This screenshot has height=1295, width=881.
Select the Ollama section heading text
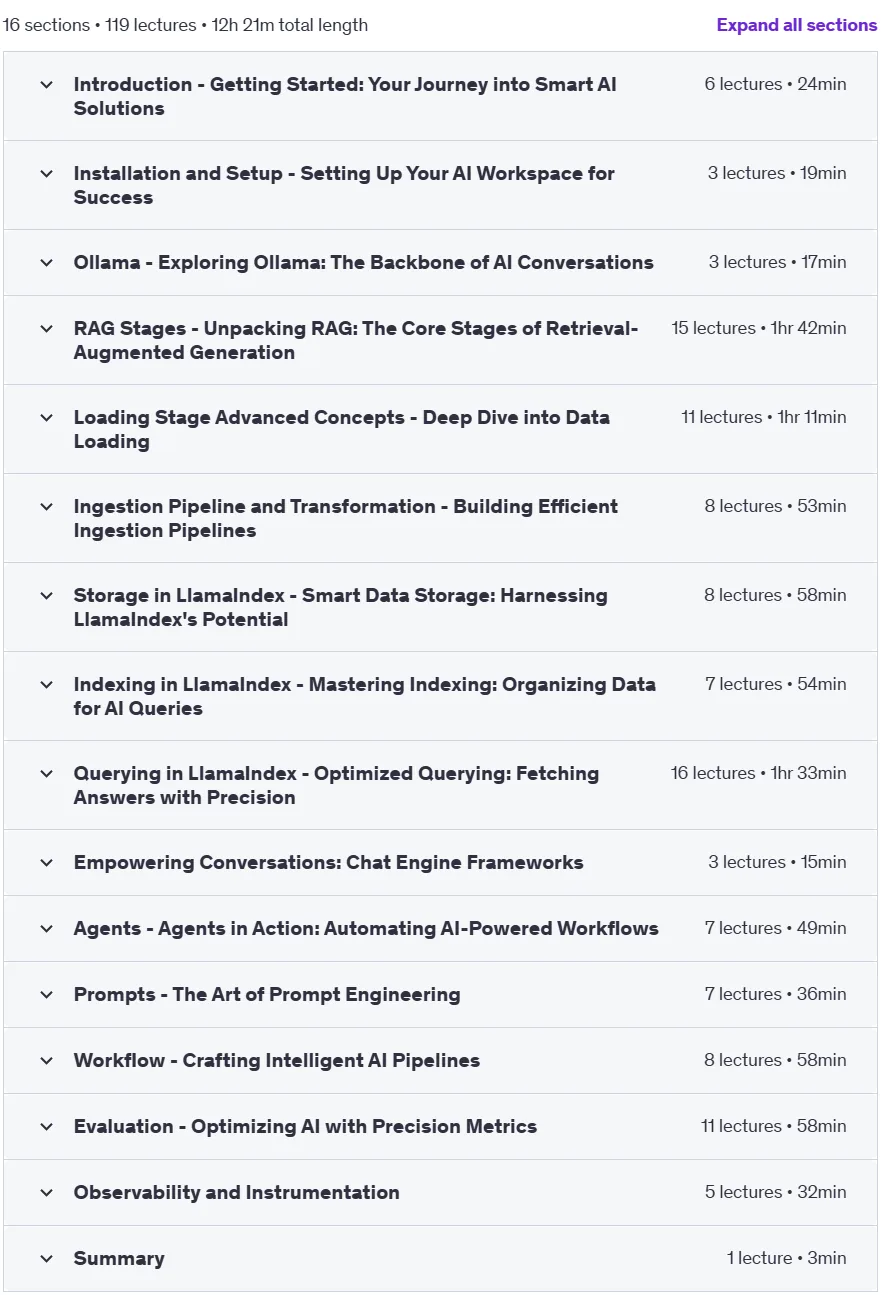[x=363, y=262]
